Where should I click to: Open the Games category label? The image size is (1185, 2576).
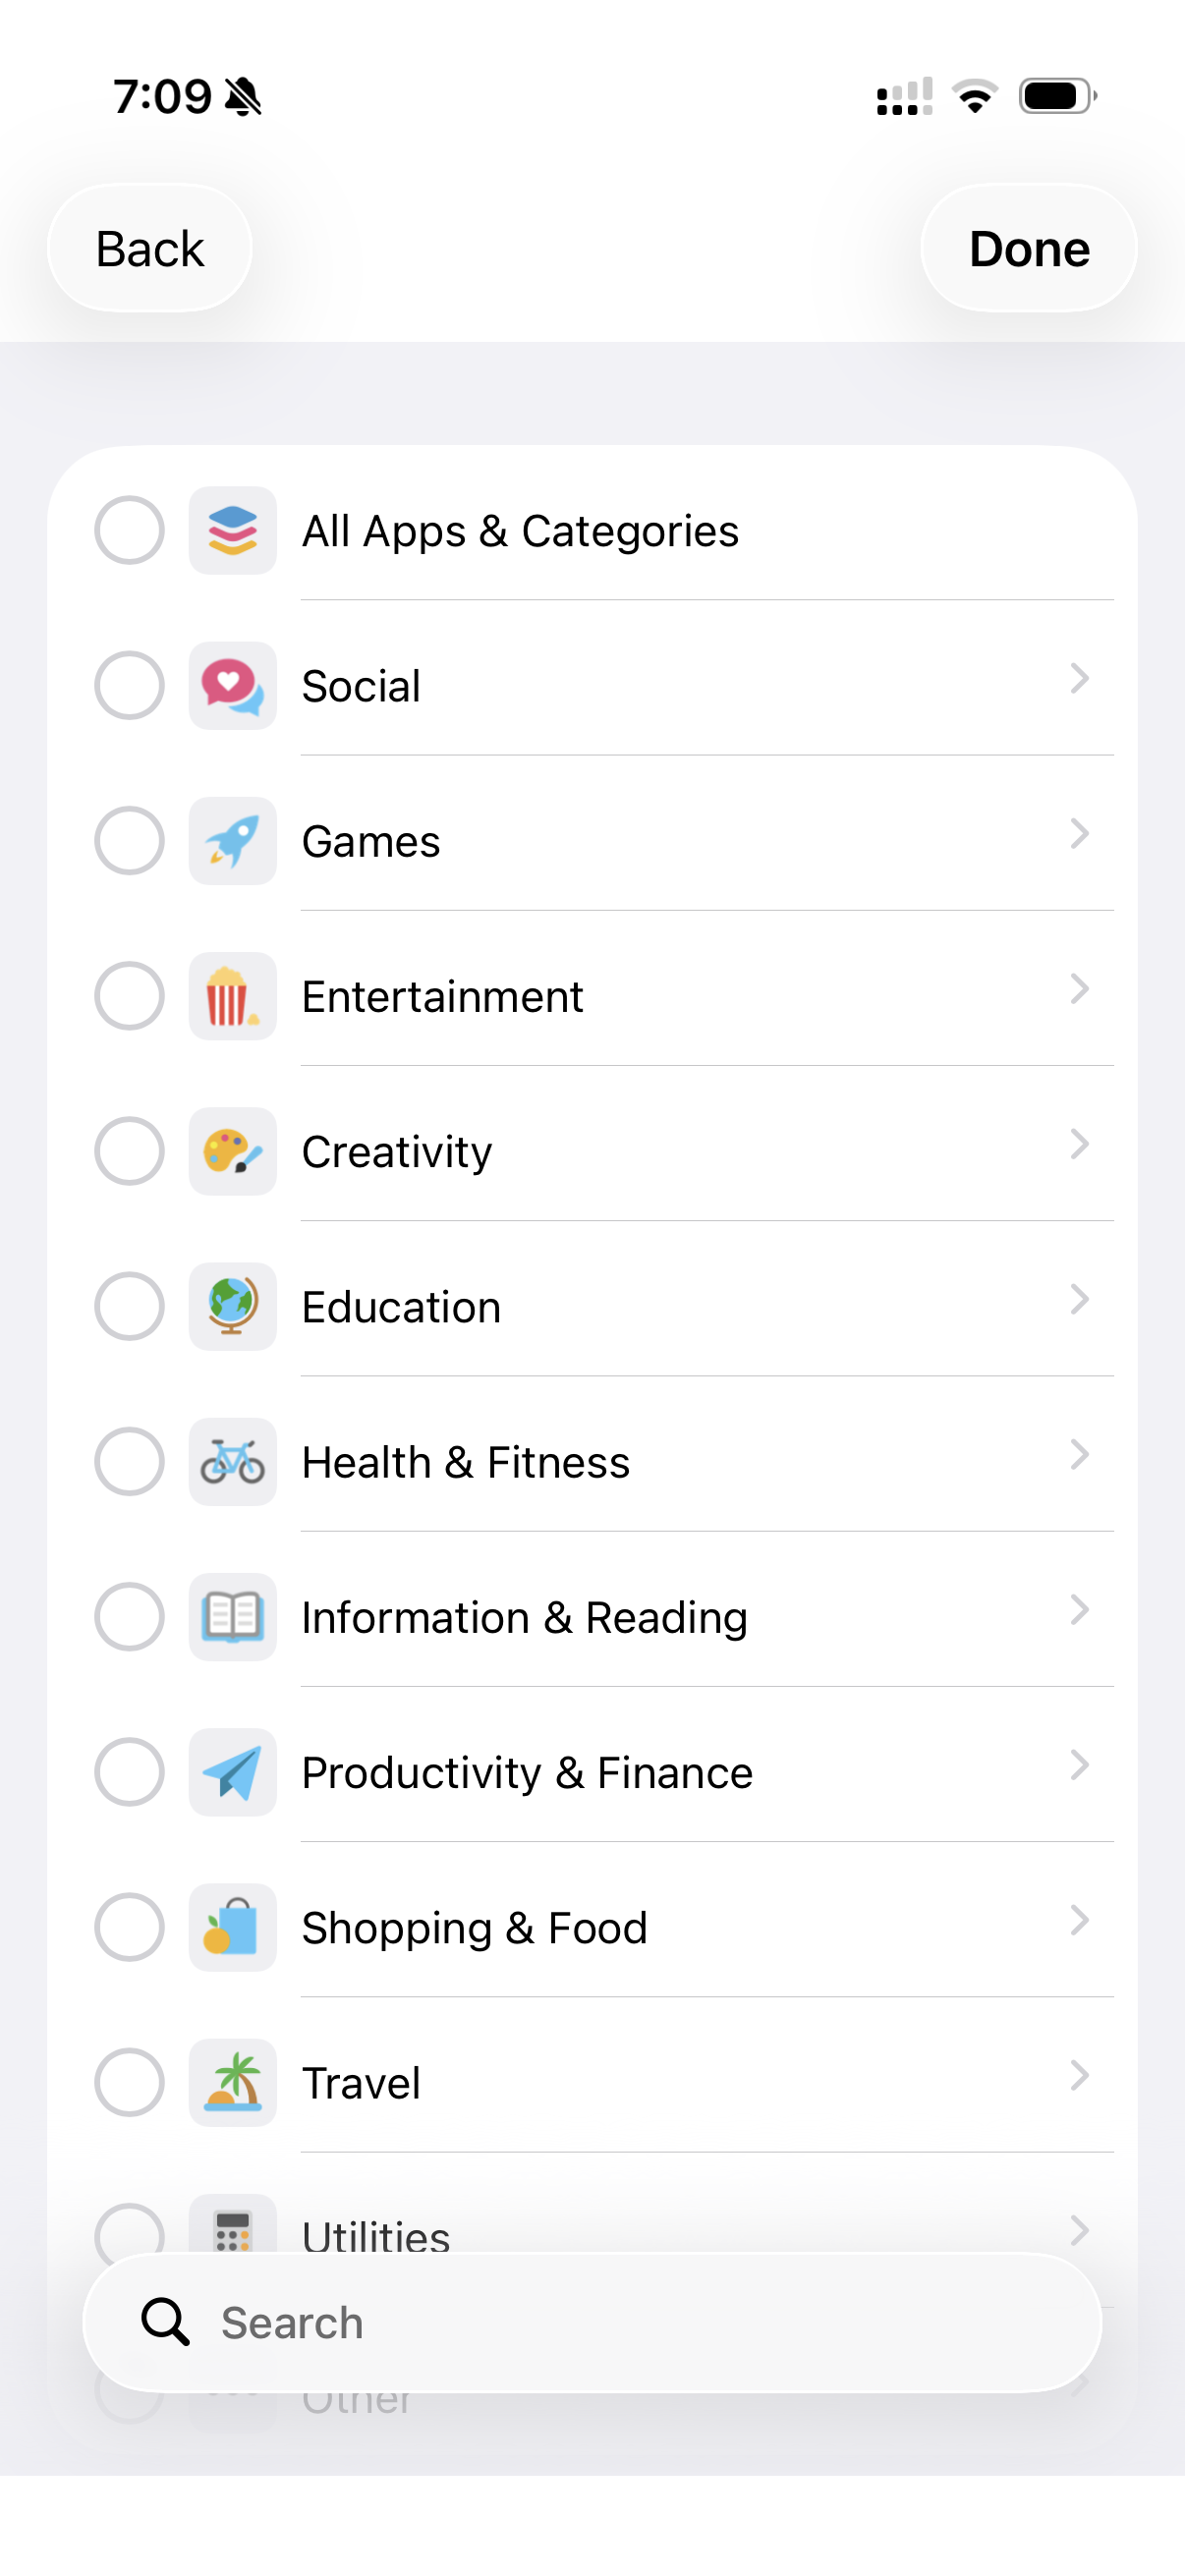click(x=371, y=842)
